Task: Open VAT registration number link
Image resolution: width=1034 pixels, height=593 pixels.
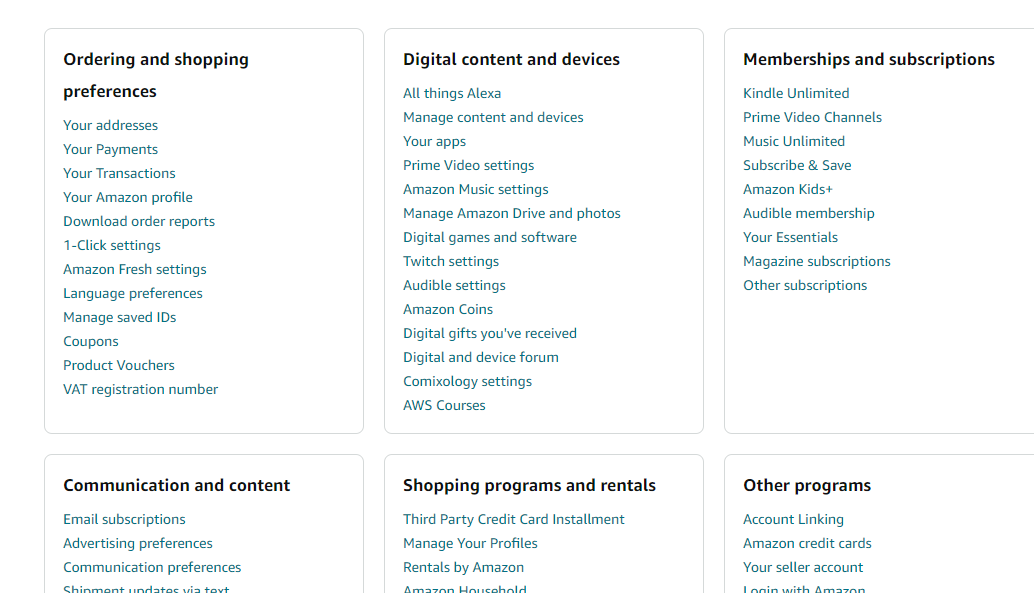Action: 140,389
